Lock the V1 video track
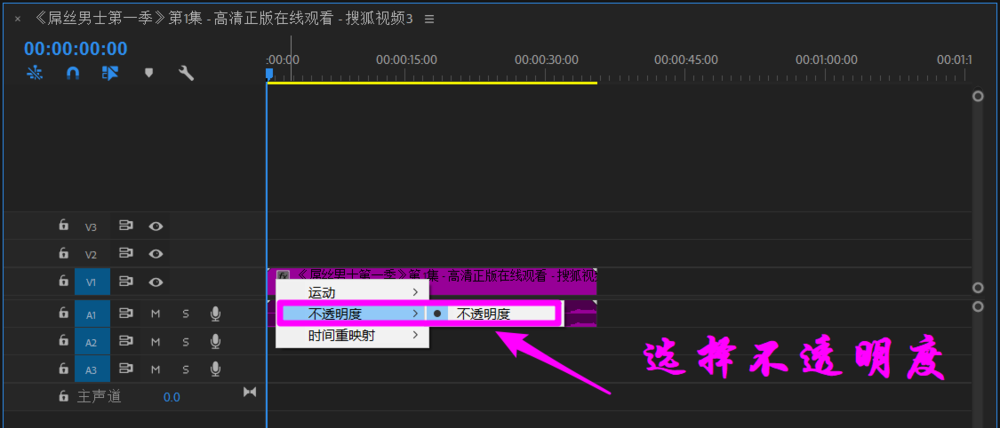The image size is (1000, 428). tap(63, 281)
